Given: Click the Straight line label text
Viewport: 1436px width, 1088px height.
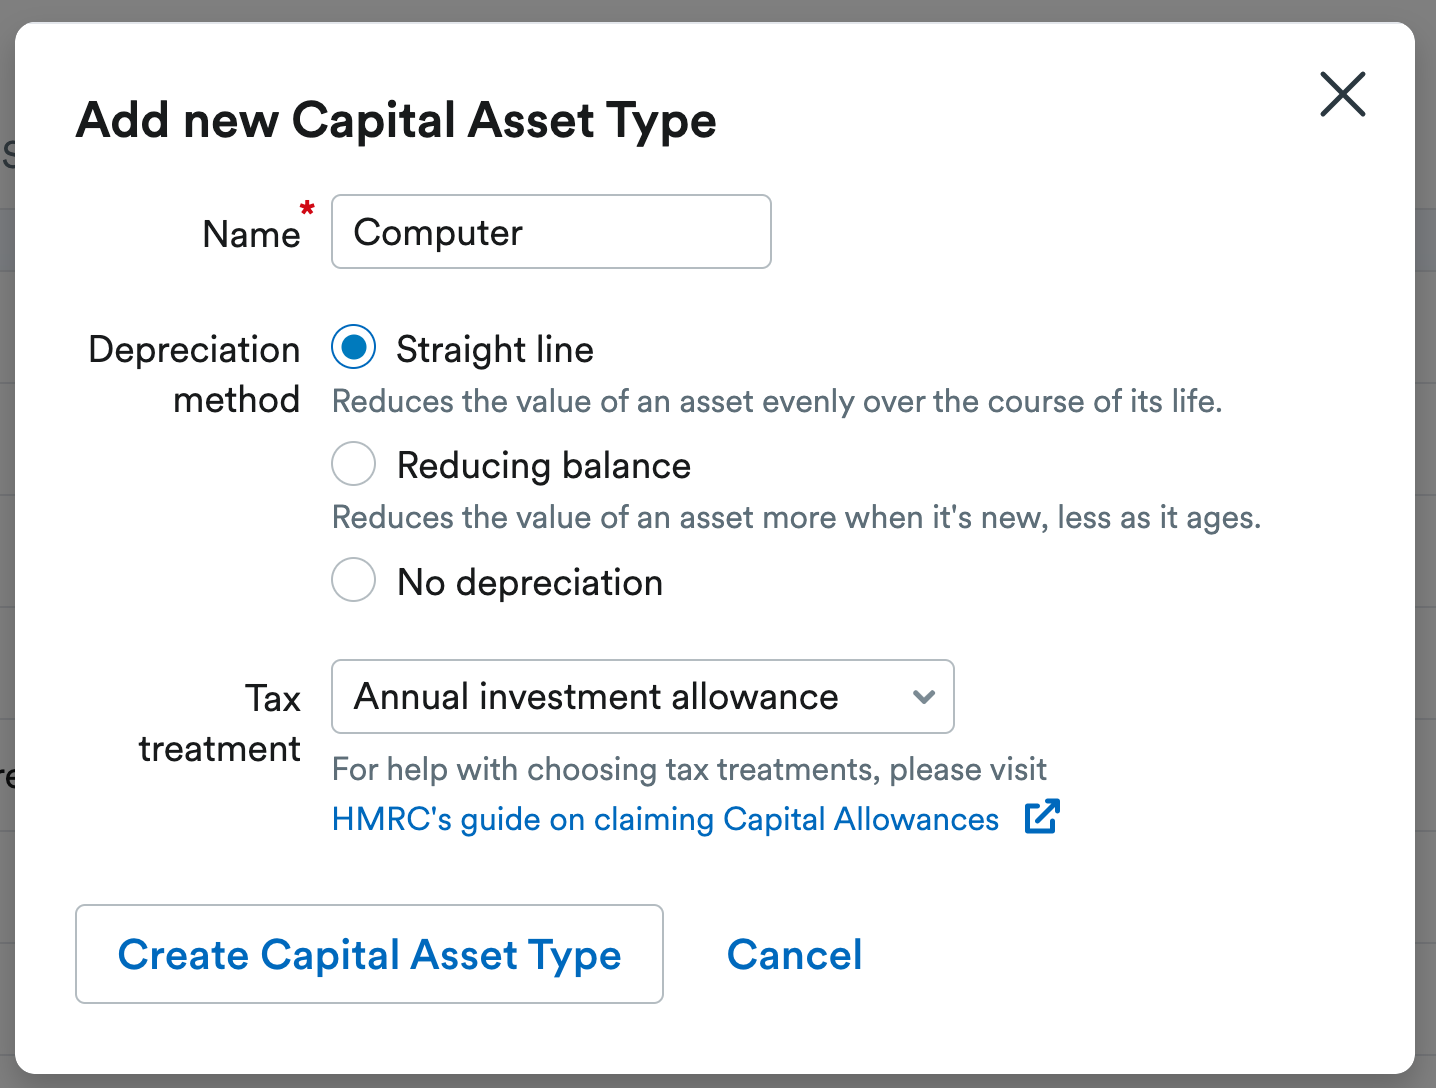Looking at the screenshot, I should coord(495,349).
